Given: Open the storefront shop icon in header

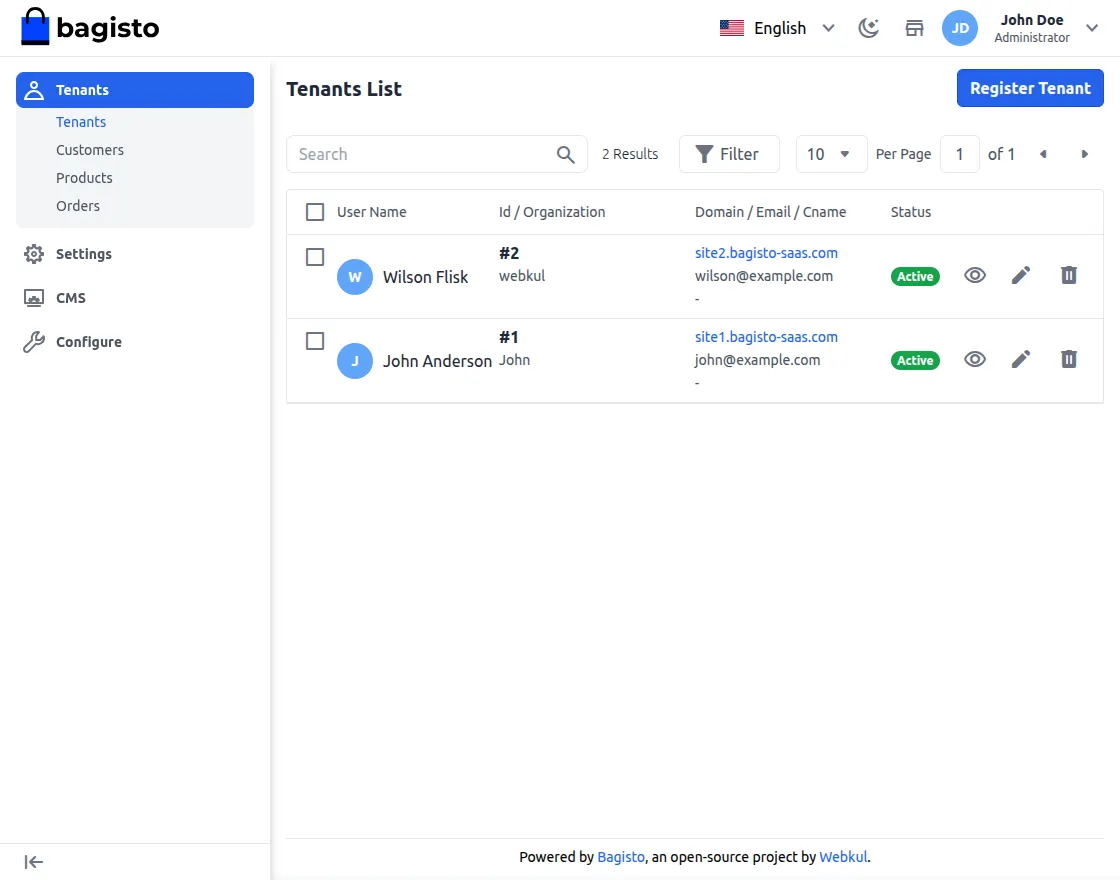Looking at the screenshot, I should 914,28.
